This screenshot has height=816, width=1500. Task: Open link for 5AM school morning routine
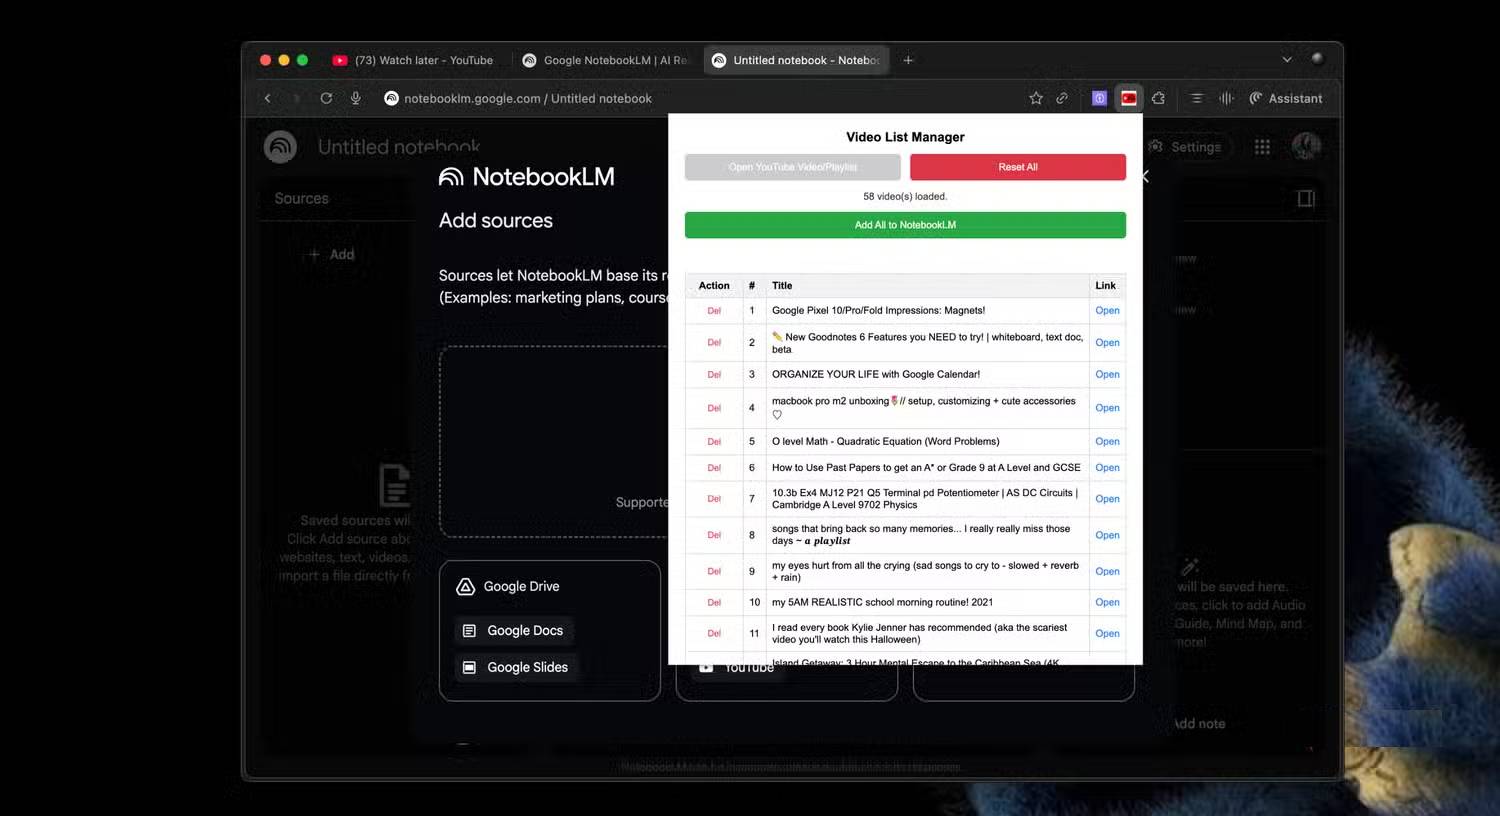click(1107, 603)
